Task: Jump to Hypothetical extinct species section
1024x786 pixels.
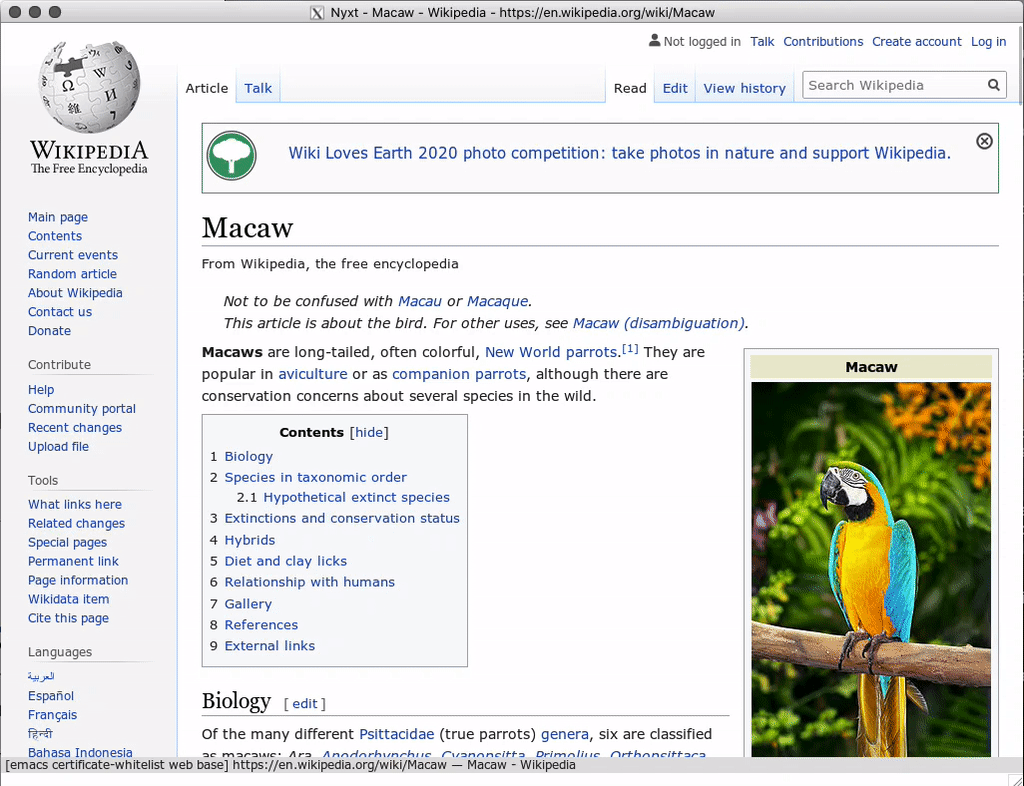Action: point(357,497)
